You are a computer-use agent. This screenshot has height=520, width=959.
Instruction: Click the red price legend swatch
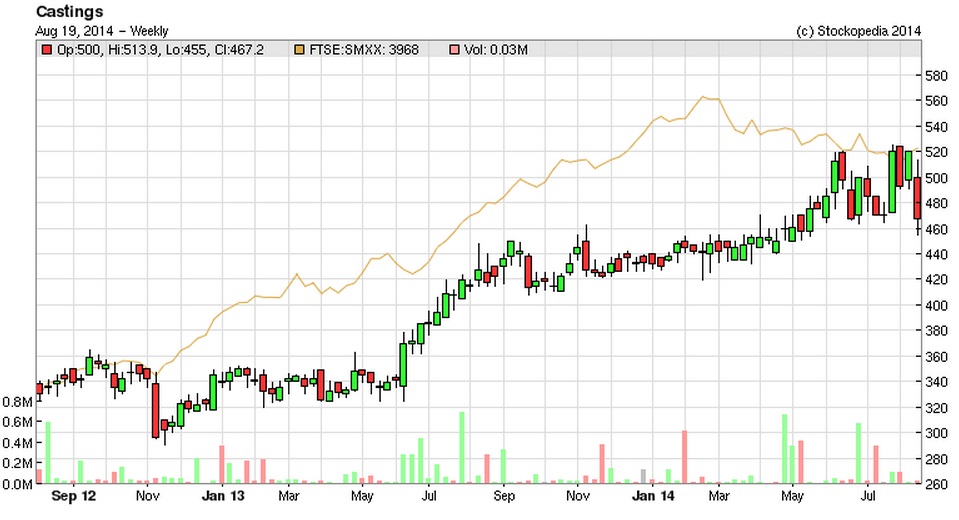(46, 50)
